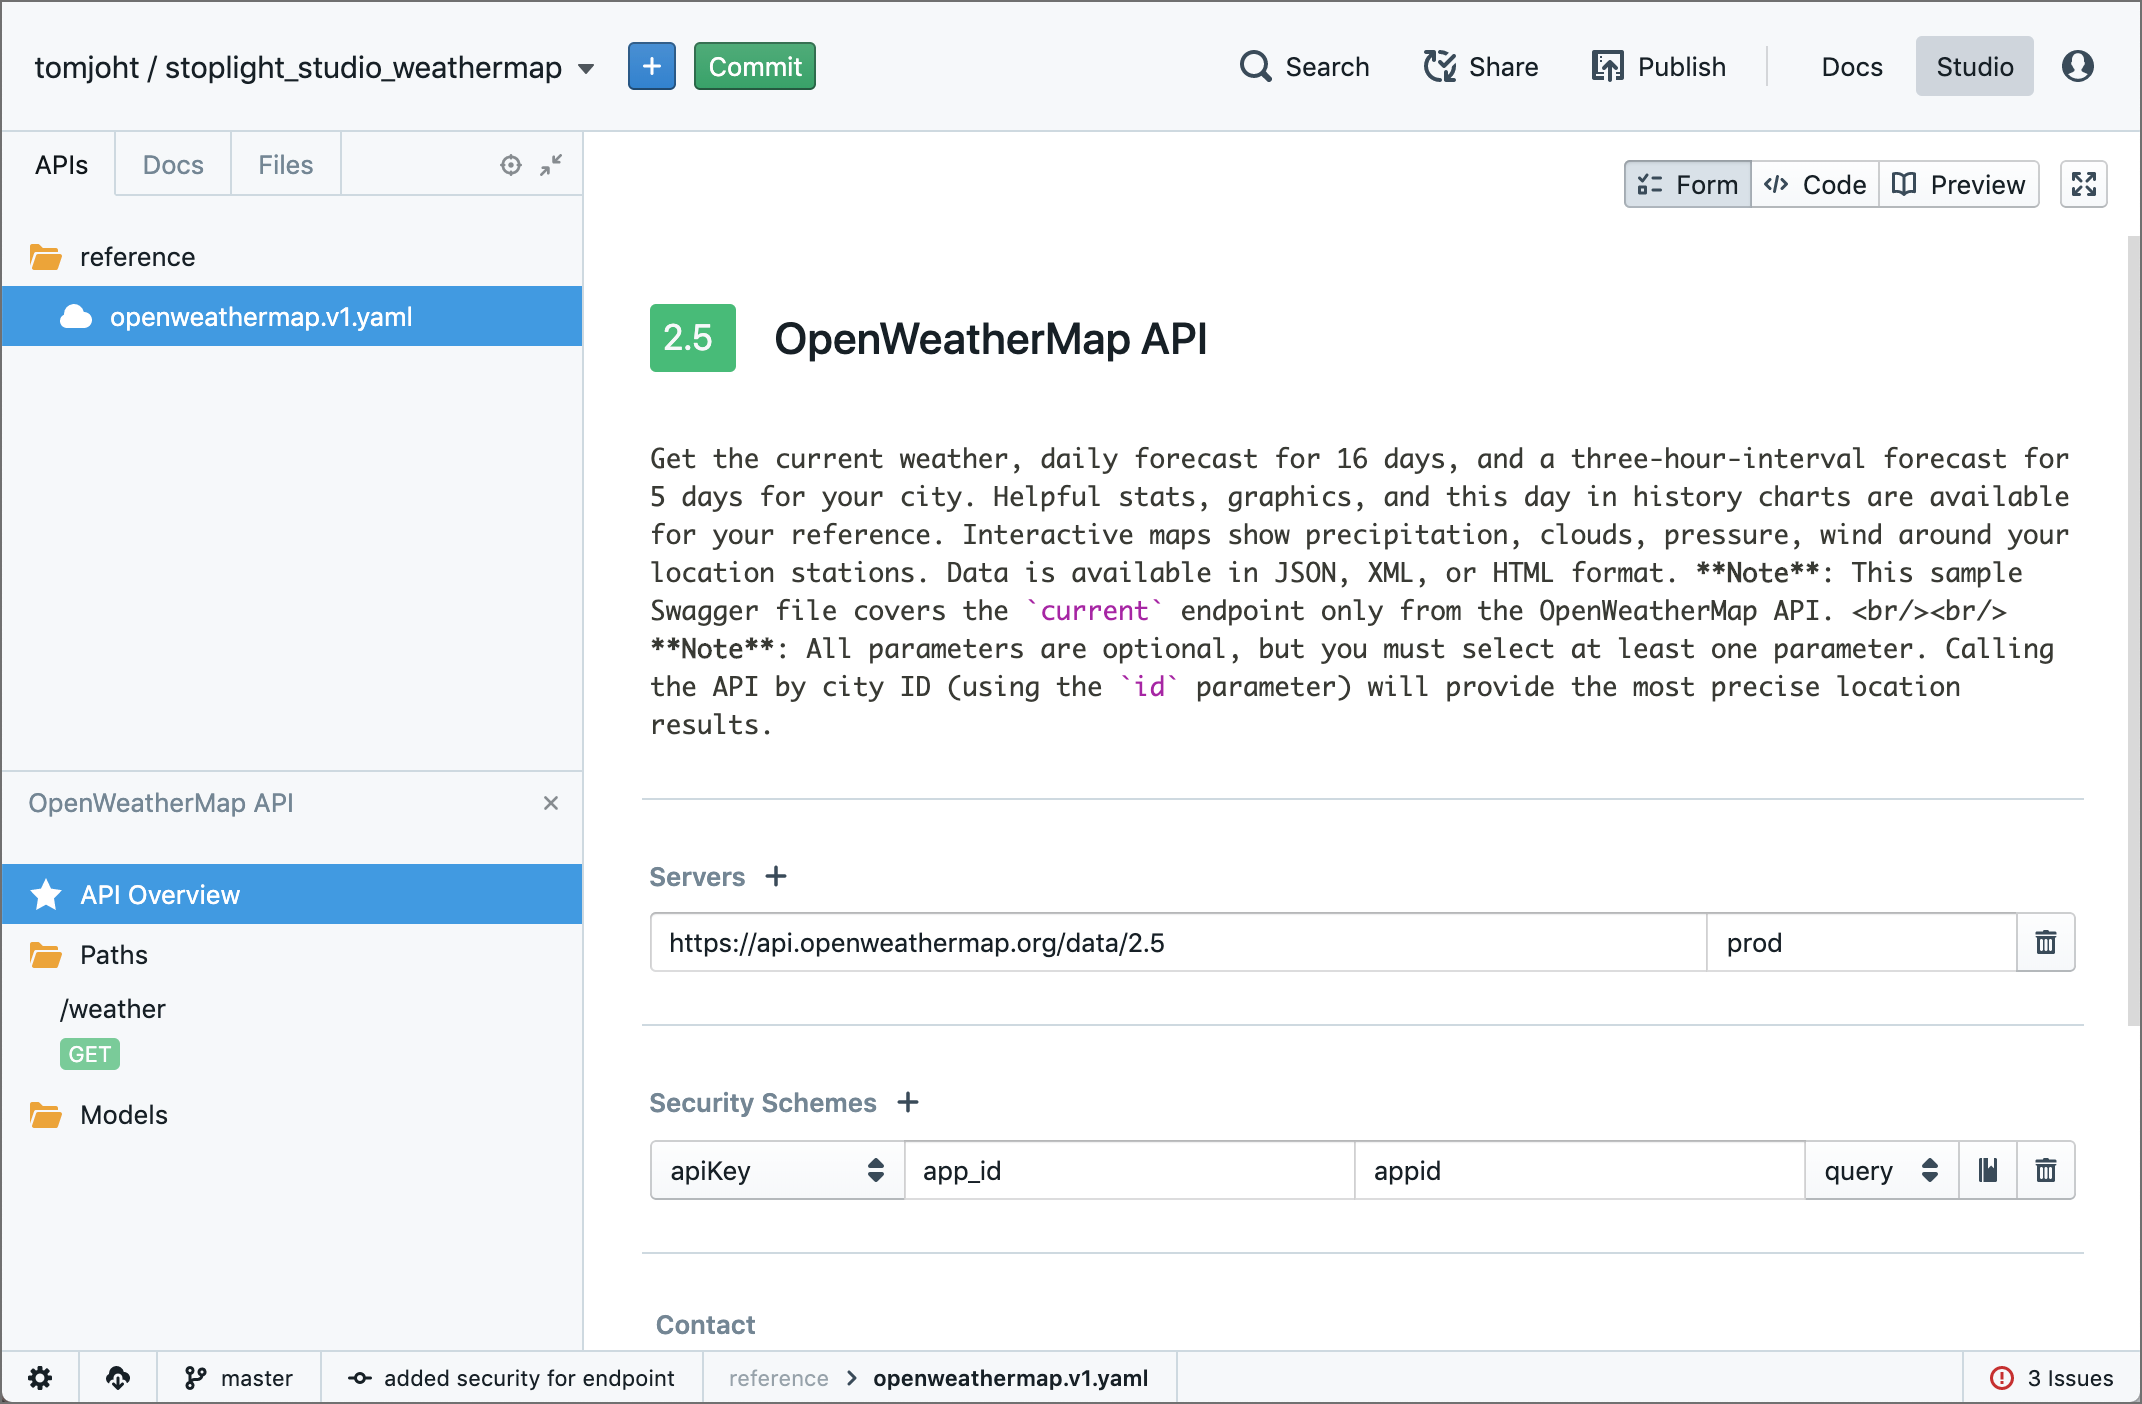
Task: Select the APIs sidebar tab
Action: [61, 165]
